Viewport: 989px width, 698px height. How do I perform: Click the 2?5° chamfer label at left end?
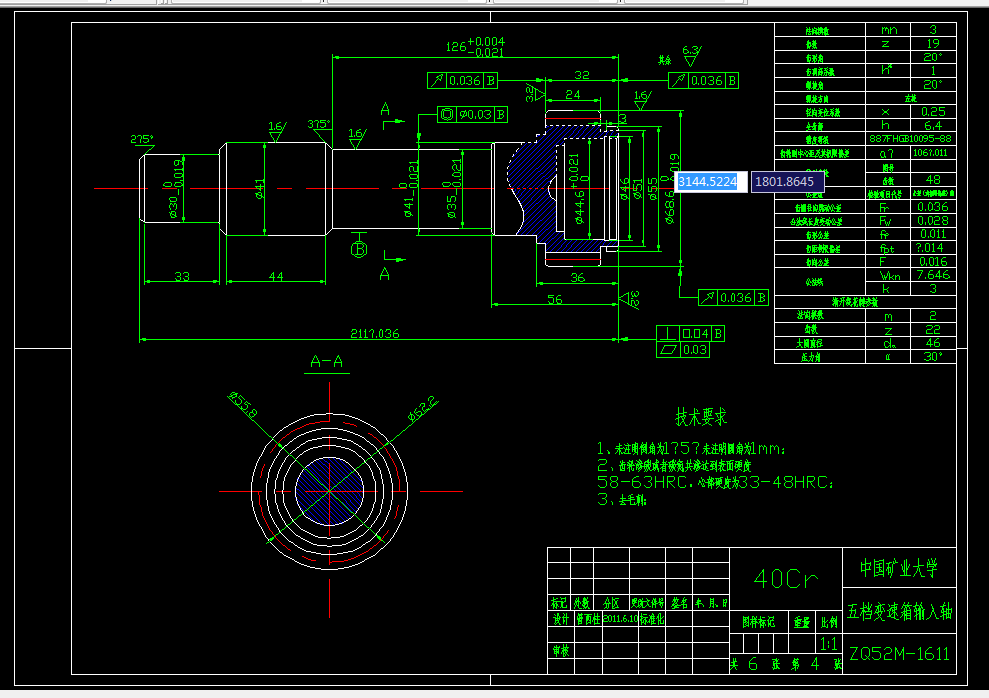click(142, 139)
